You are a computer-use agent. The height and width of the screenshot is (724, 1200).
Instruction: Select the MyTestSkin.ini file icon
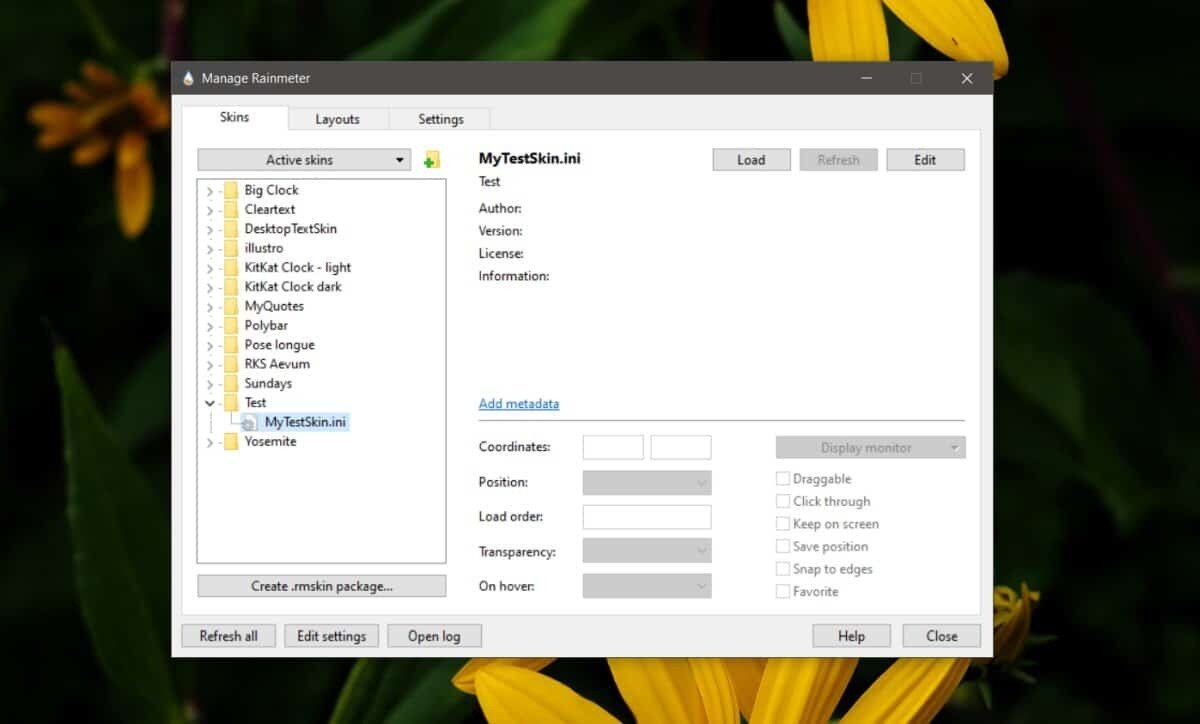(248, 423)
